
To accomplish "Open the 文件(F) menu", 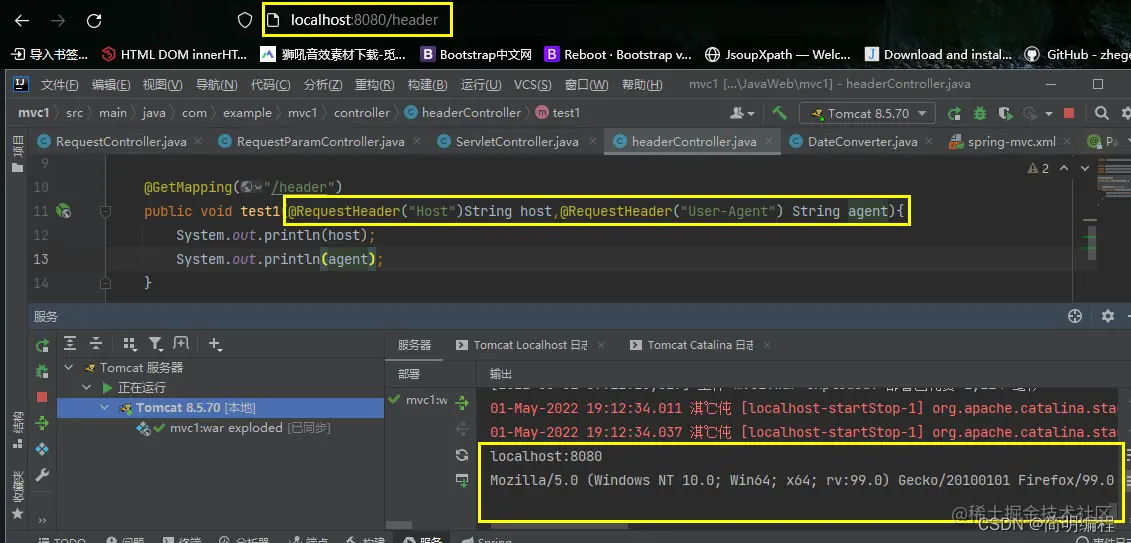I will [59, 84].
